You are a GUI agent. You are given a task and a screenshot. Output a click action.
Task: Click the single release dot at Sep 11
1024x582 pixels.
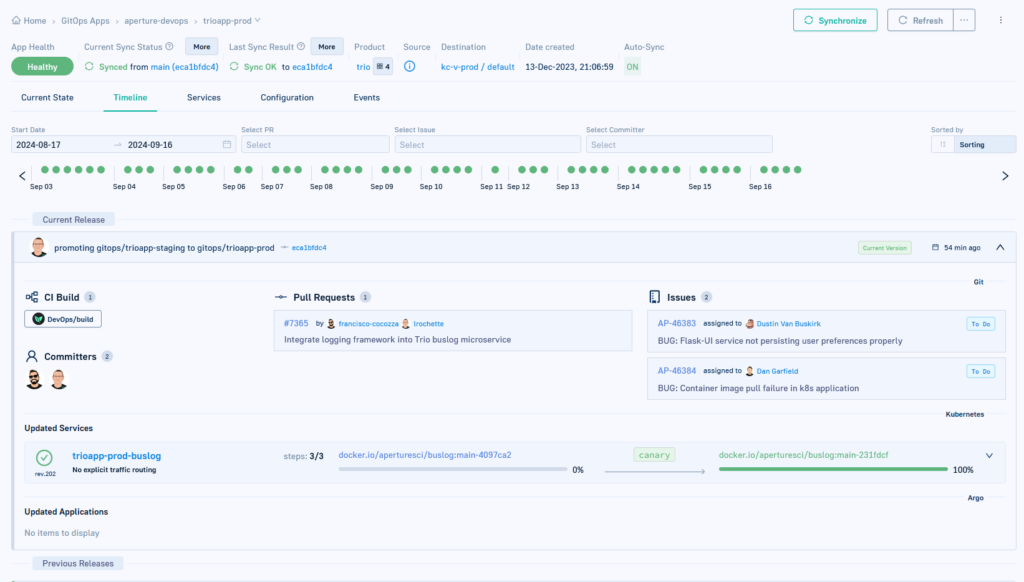[x=491, y=170]
